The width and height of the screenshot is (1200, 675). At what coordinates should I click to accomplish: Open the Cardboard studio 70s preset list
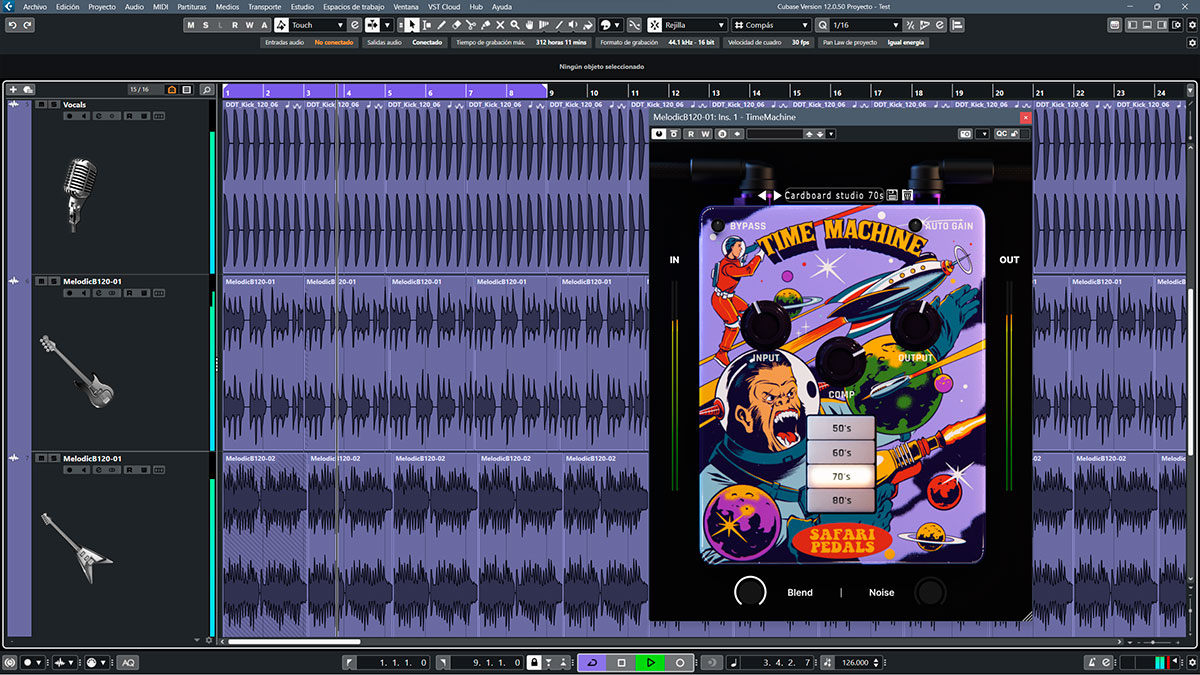(834, 195)
